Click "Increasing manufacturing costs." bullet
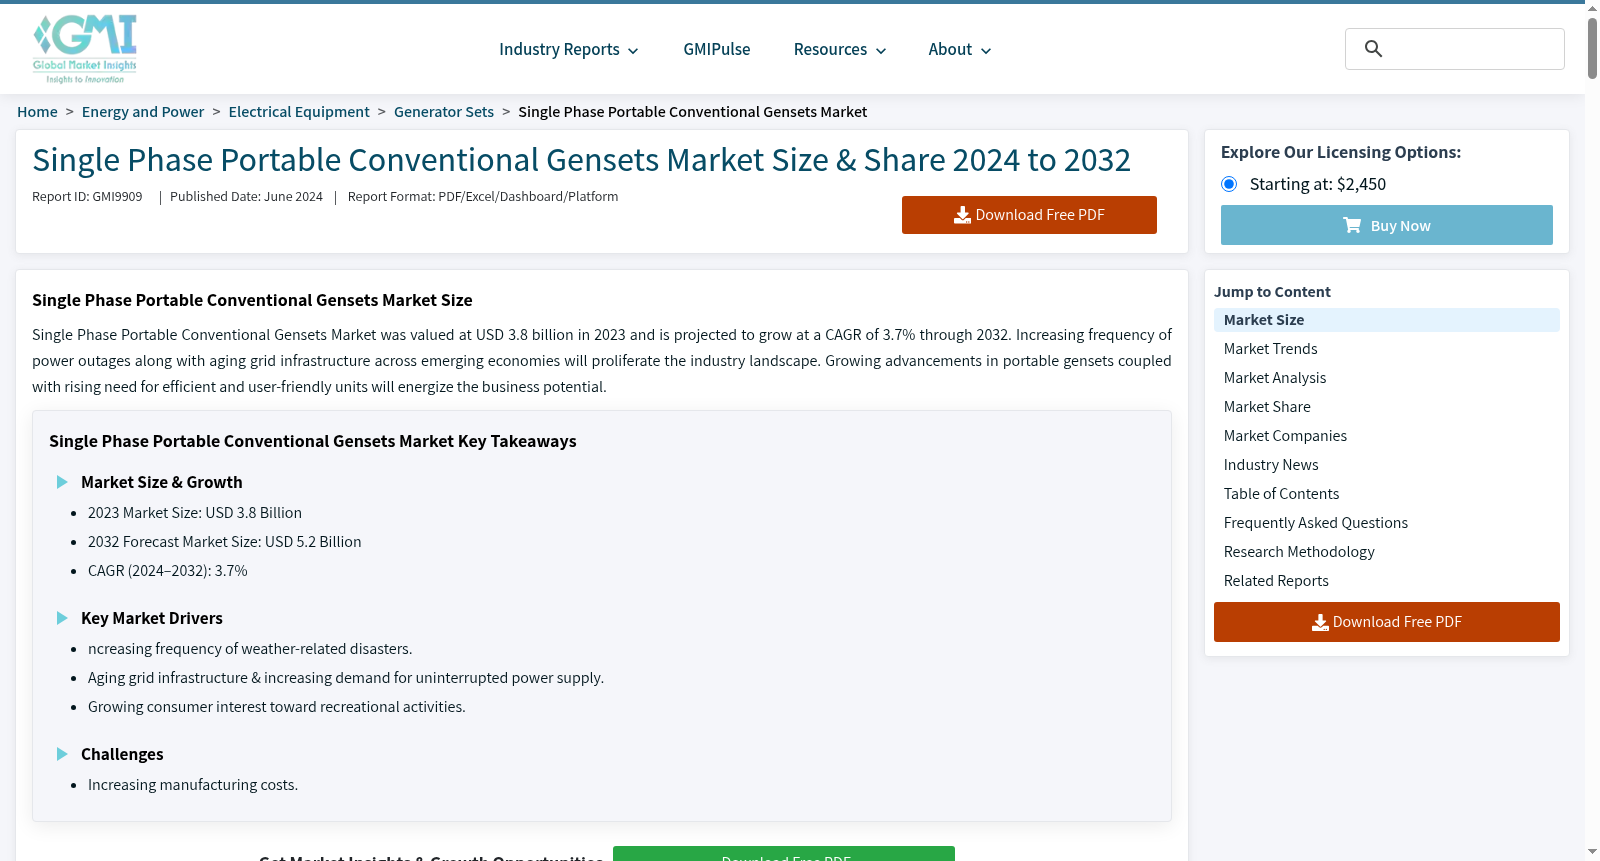 193,785
